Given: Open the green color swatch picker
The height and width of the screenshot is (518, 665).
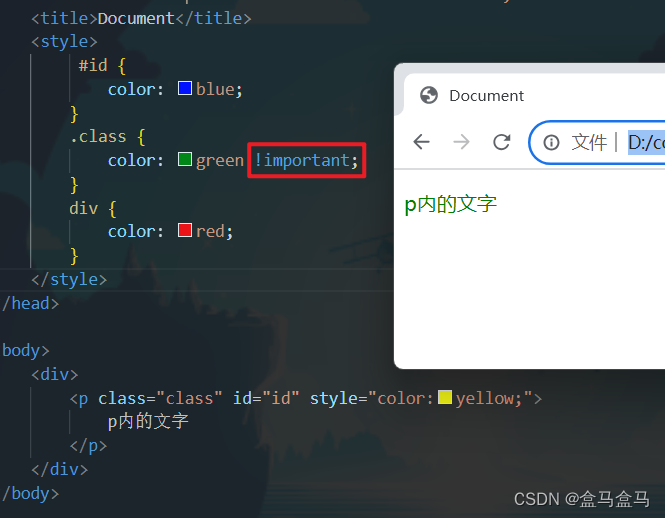Looking at the screenshot, I should (185, 160).
